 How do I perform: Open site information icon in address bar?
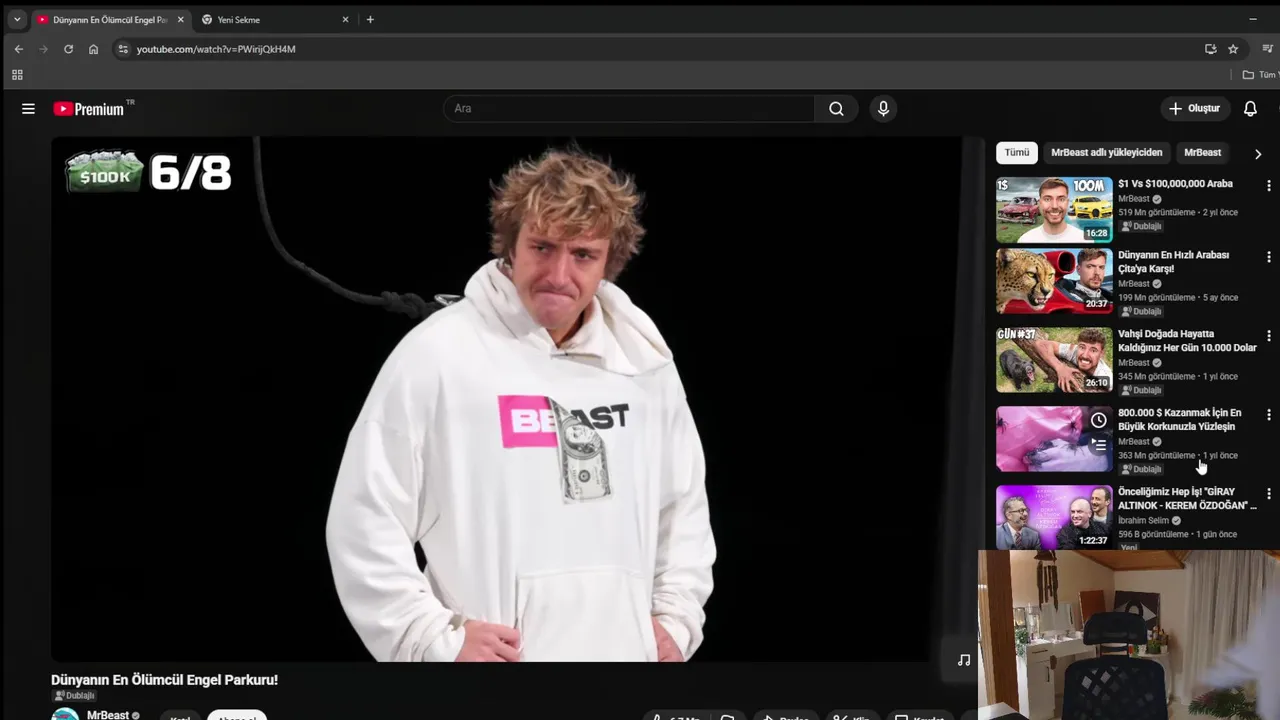click(x=122, y=49)
